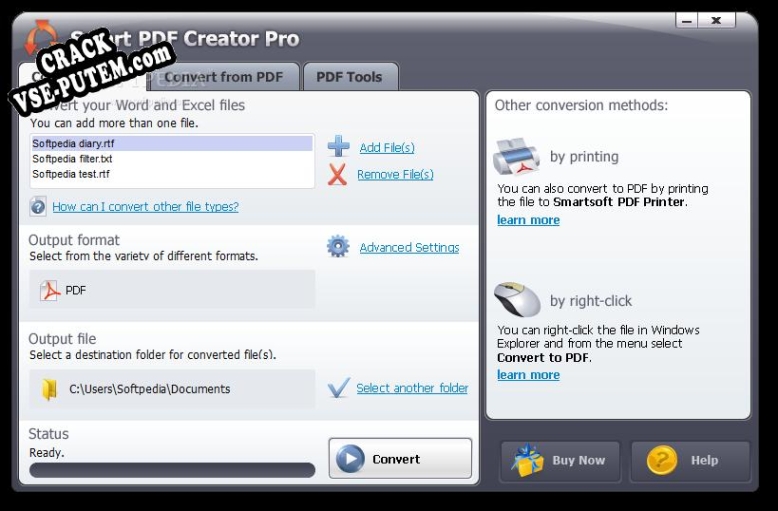Start conversion with the Convert button
778x511 pixels.
tap(400, 458)
